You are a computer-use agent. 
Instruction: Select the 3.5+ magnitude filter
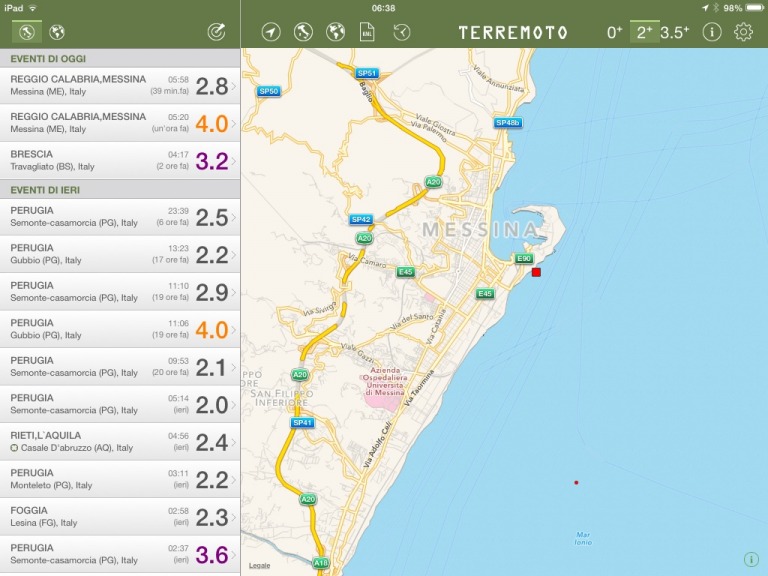pyautogui.click(x=674, y=32)
